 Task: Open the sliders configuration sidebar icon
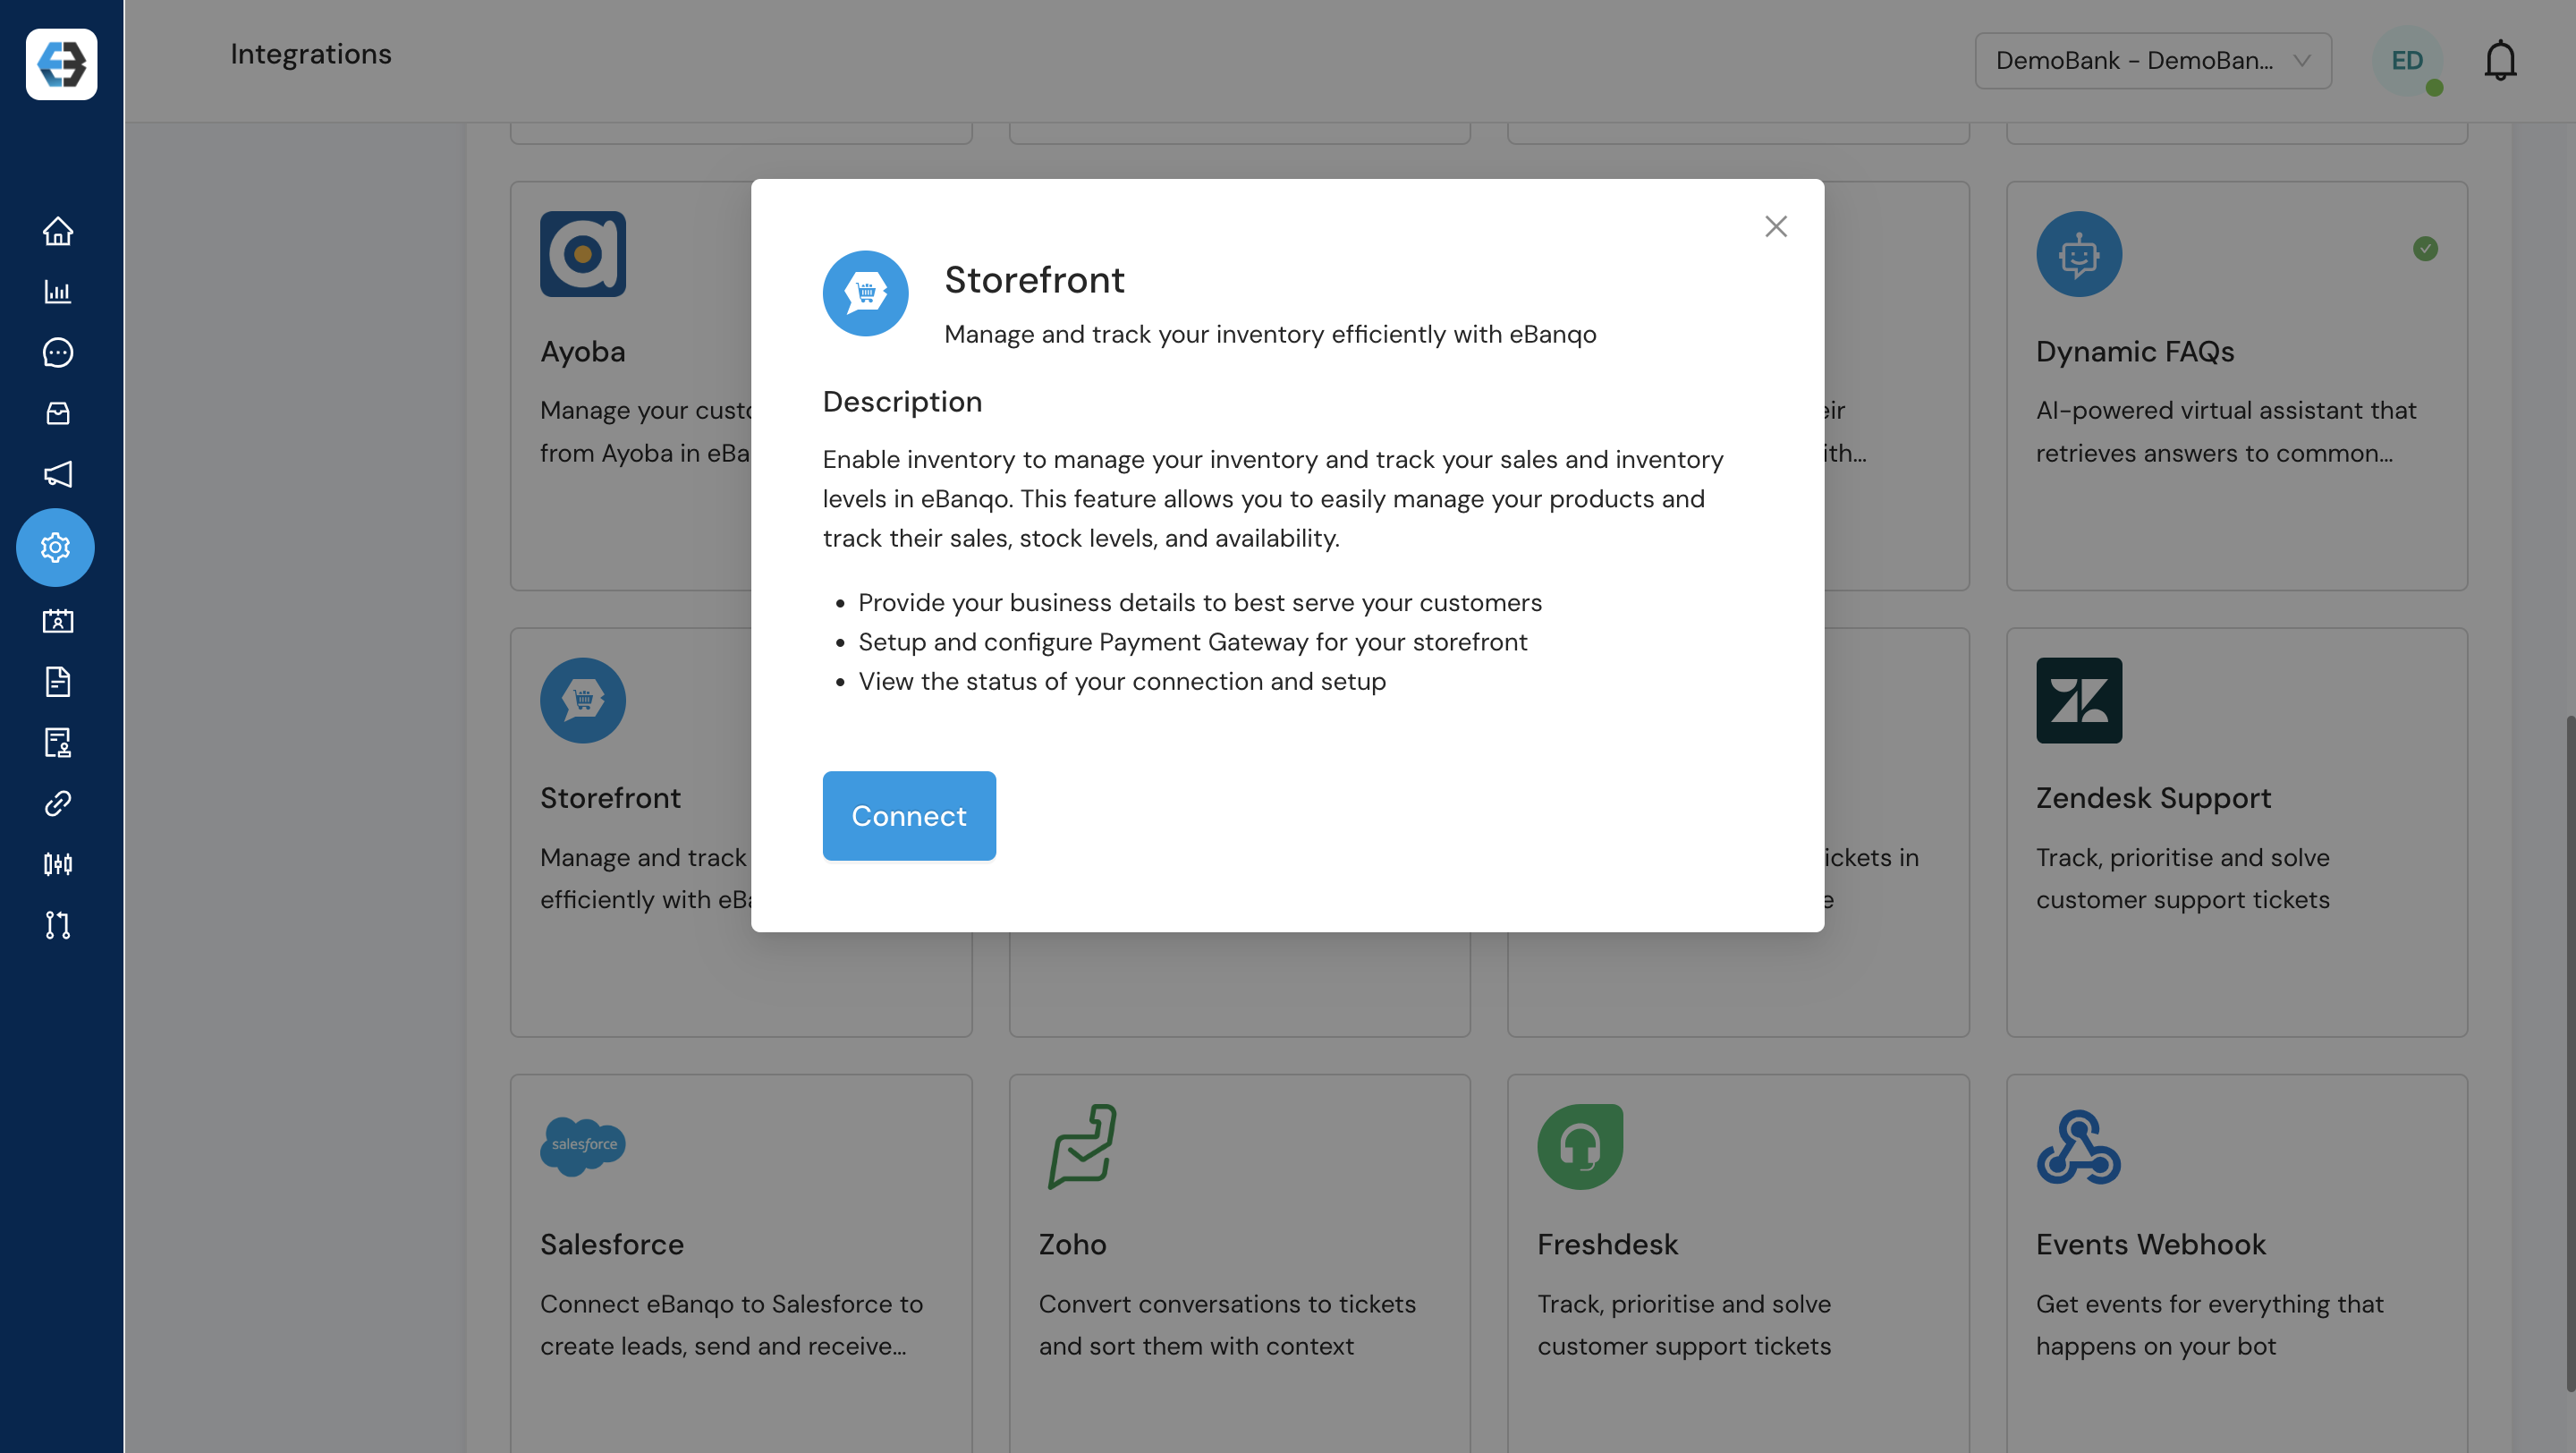click(57, 864)
